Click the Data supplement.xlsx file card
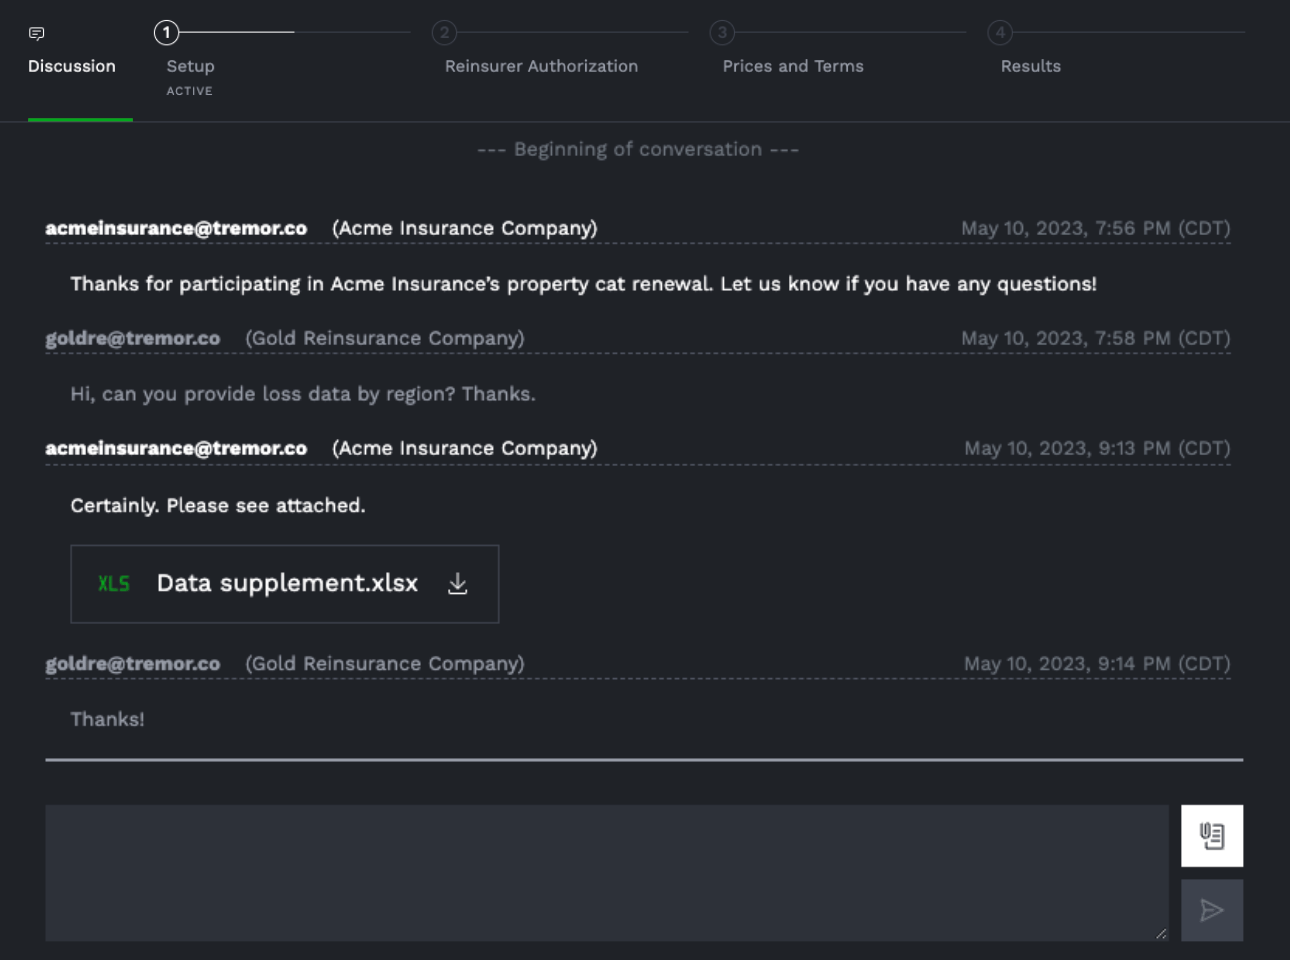Screen dimensions: 1290x960 click(284, 583)
